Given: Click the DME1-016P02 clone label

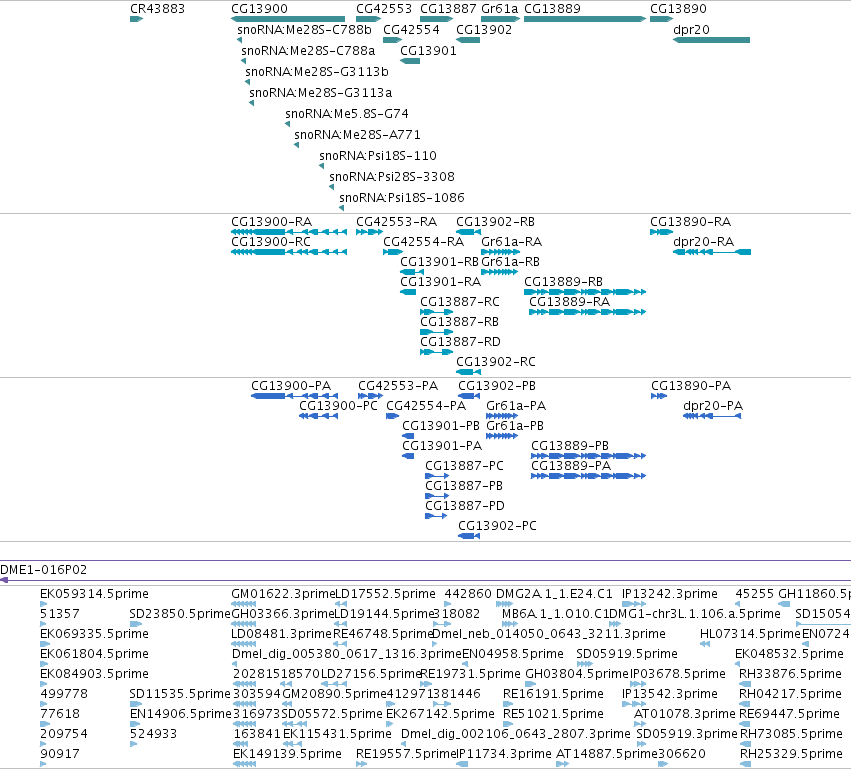Looking at the screenshot, I should (43, 570).
